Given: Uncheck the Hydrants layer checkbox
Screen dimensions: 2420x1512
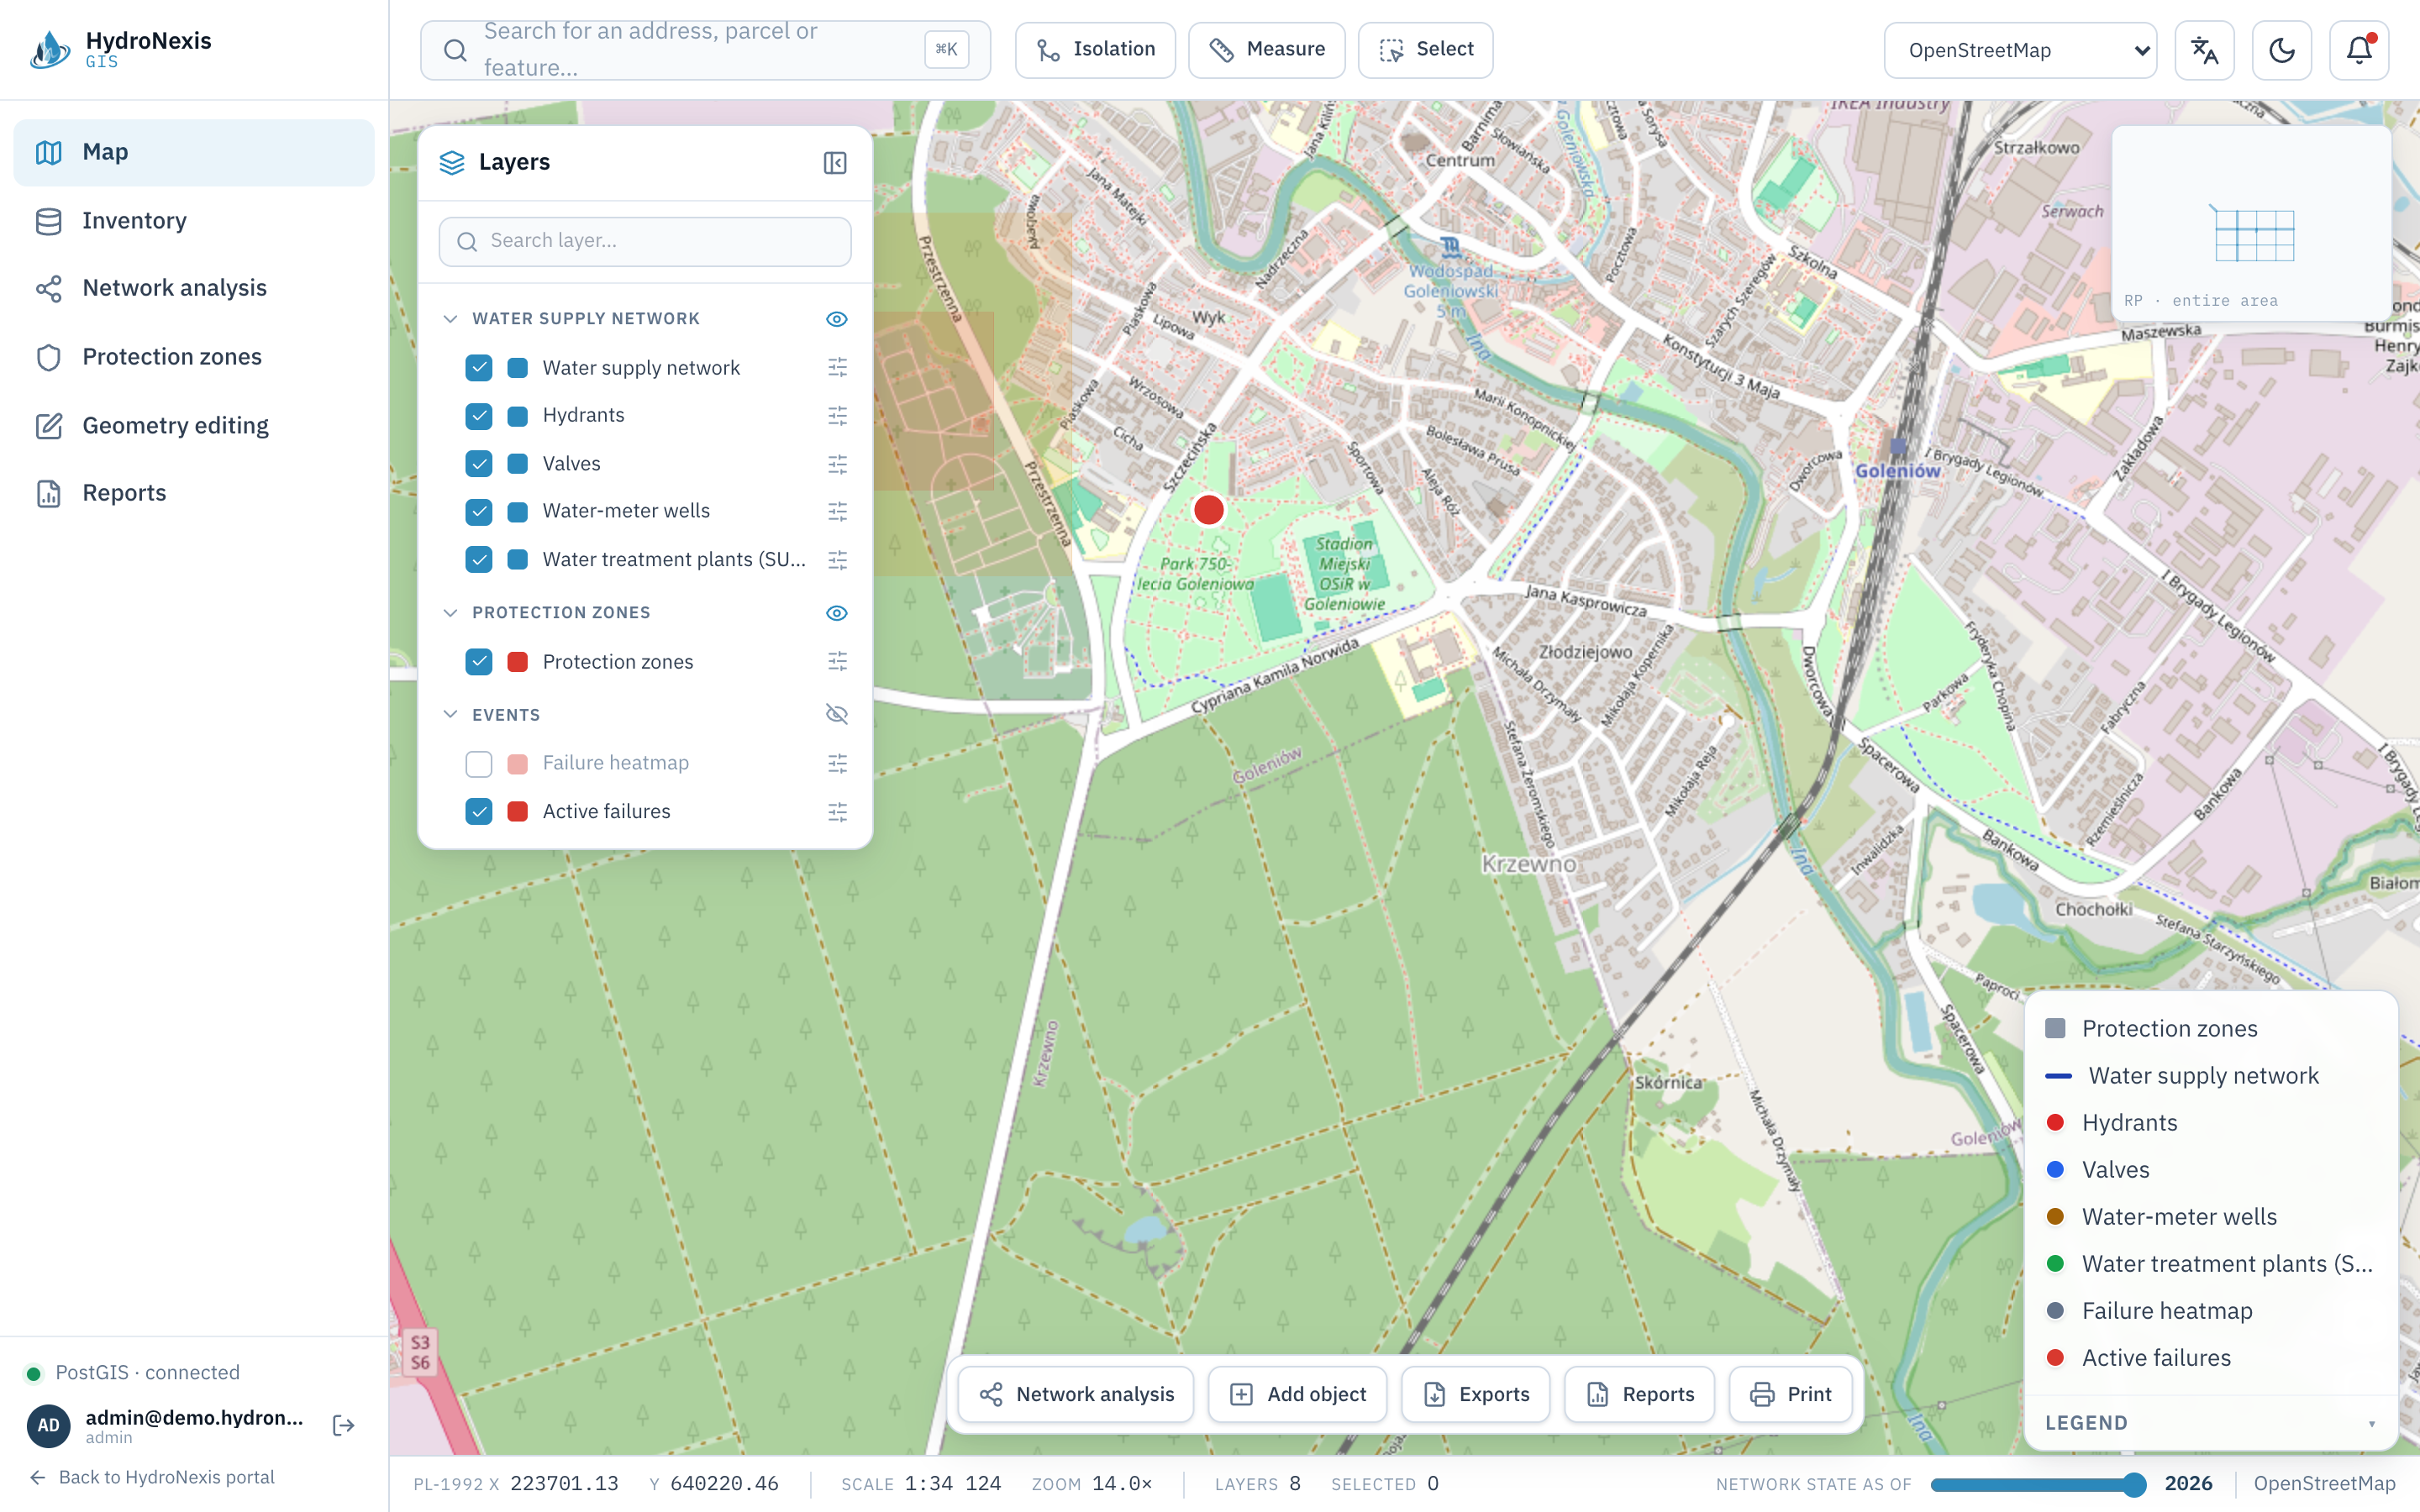Looking at the screenshot, I should click(x=479, y=415).
